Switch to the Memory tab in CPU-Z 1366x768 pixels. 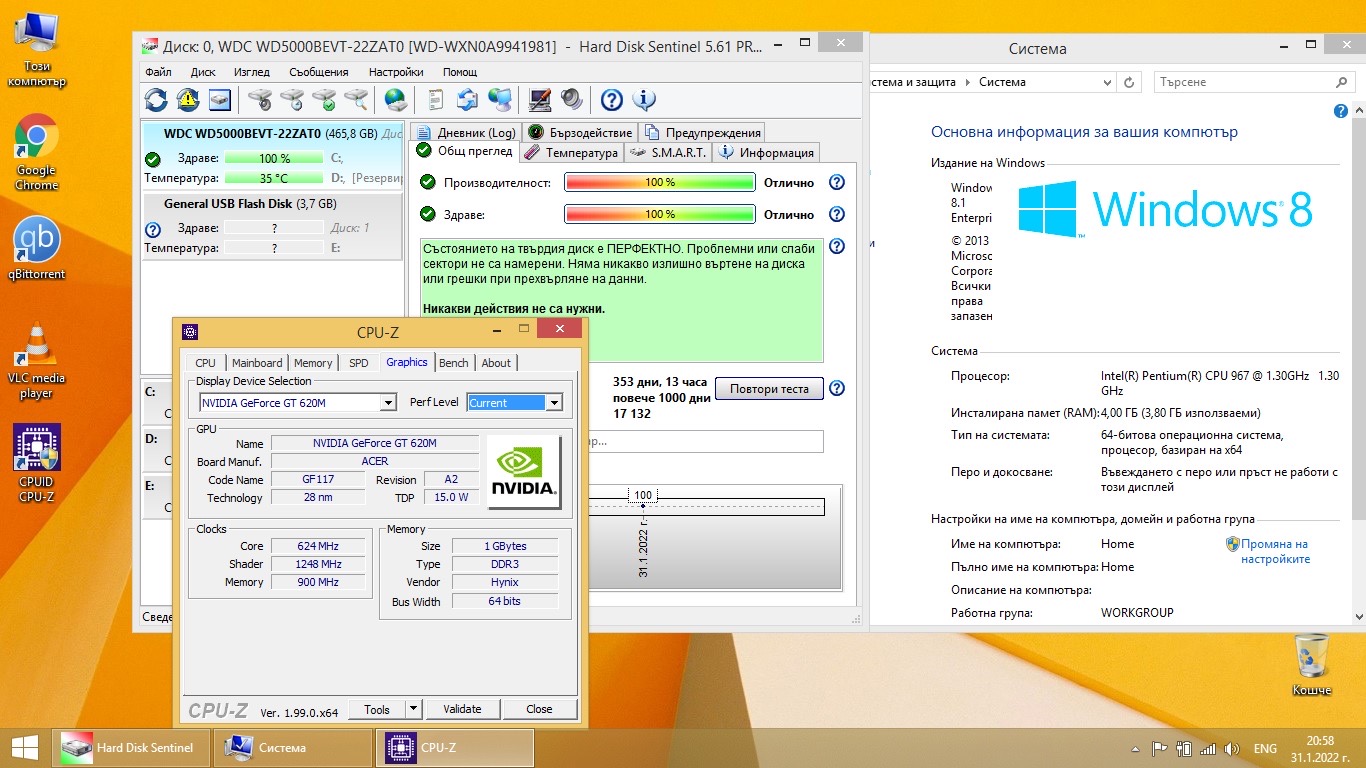pos(313,363)
